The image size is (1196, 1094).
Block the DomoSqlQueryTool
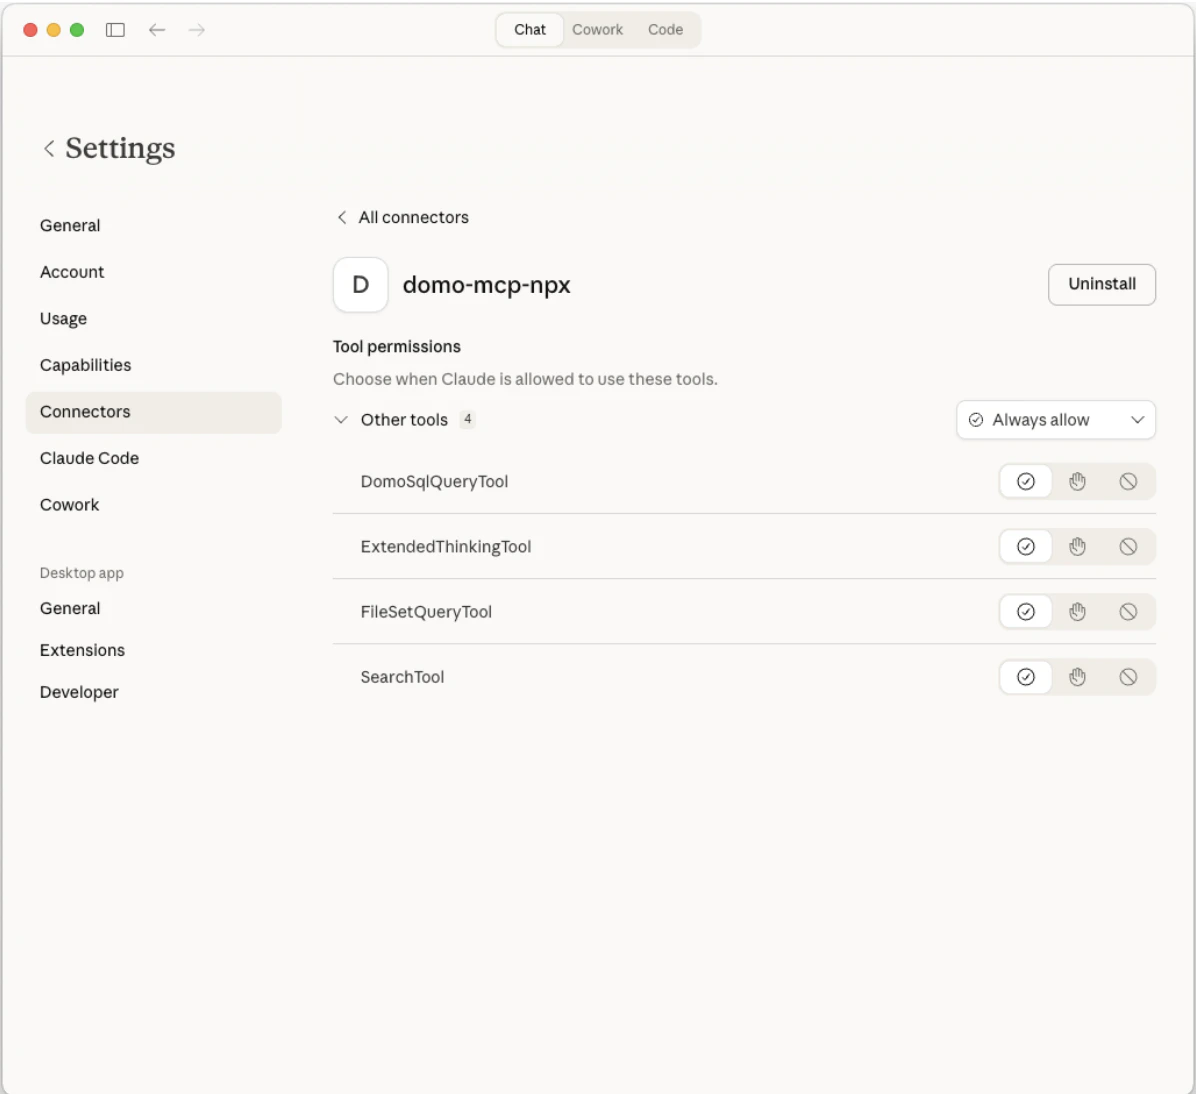[1128, 481]
